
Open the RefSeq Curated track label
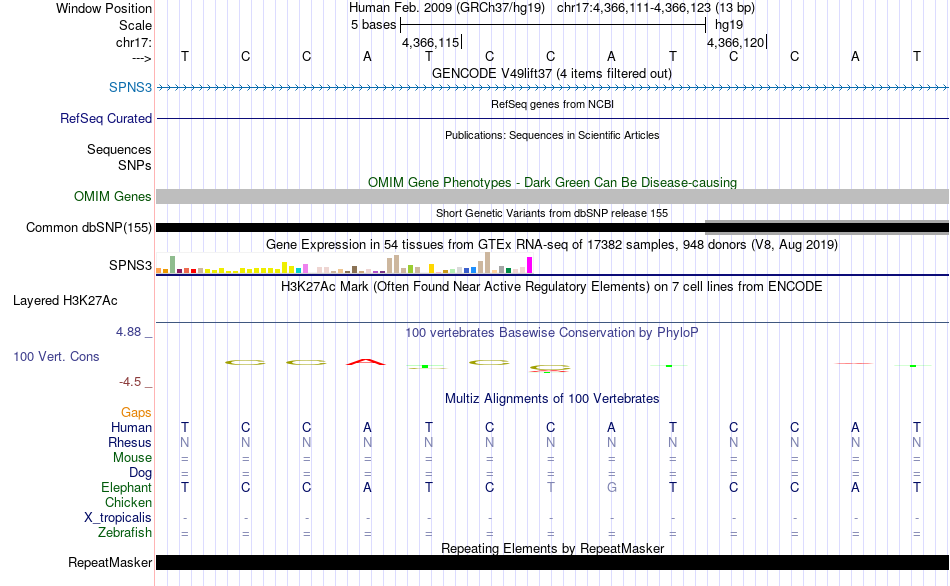pos(105,118)
